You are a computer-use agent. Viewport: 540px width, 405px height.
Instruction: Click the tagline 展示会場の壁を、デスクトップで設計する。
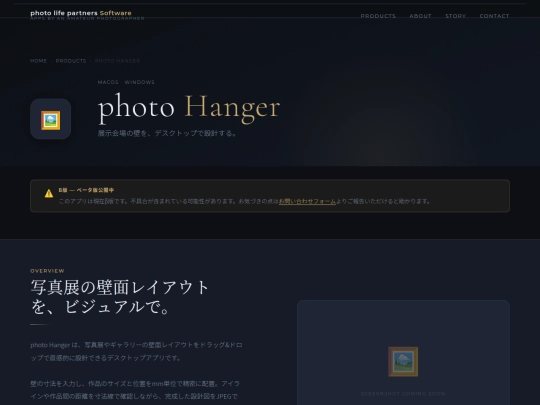(x=167, y=133)
